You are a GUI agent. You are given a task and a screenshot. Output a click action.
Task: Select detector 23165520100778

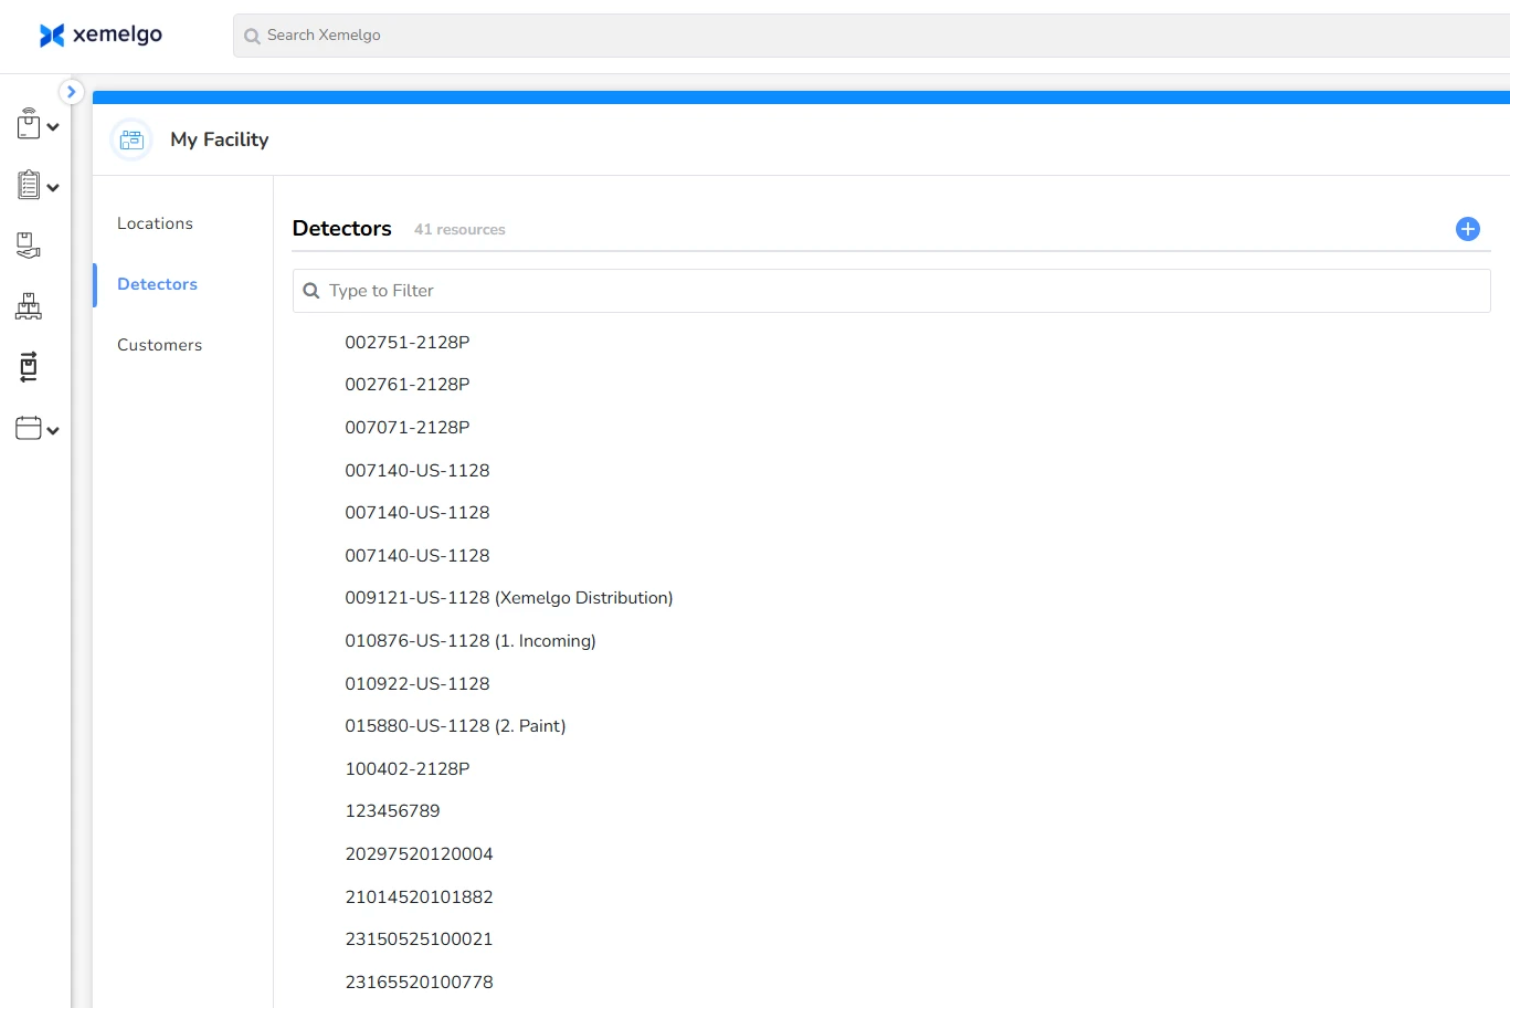419,982
